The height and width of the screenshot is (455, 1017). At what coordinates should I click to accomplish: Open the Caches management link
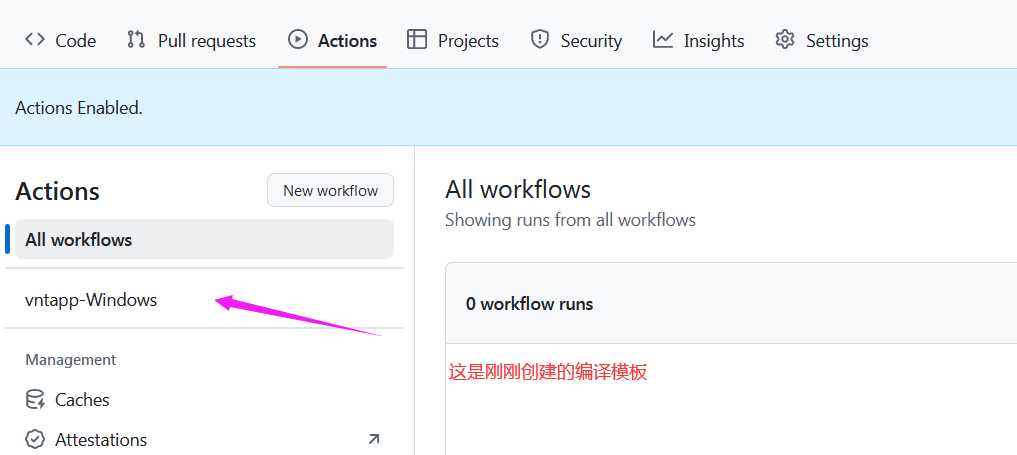(x=82, y=399)
